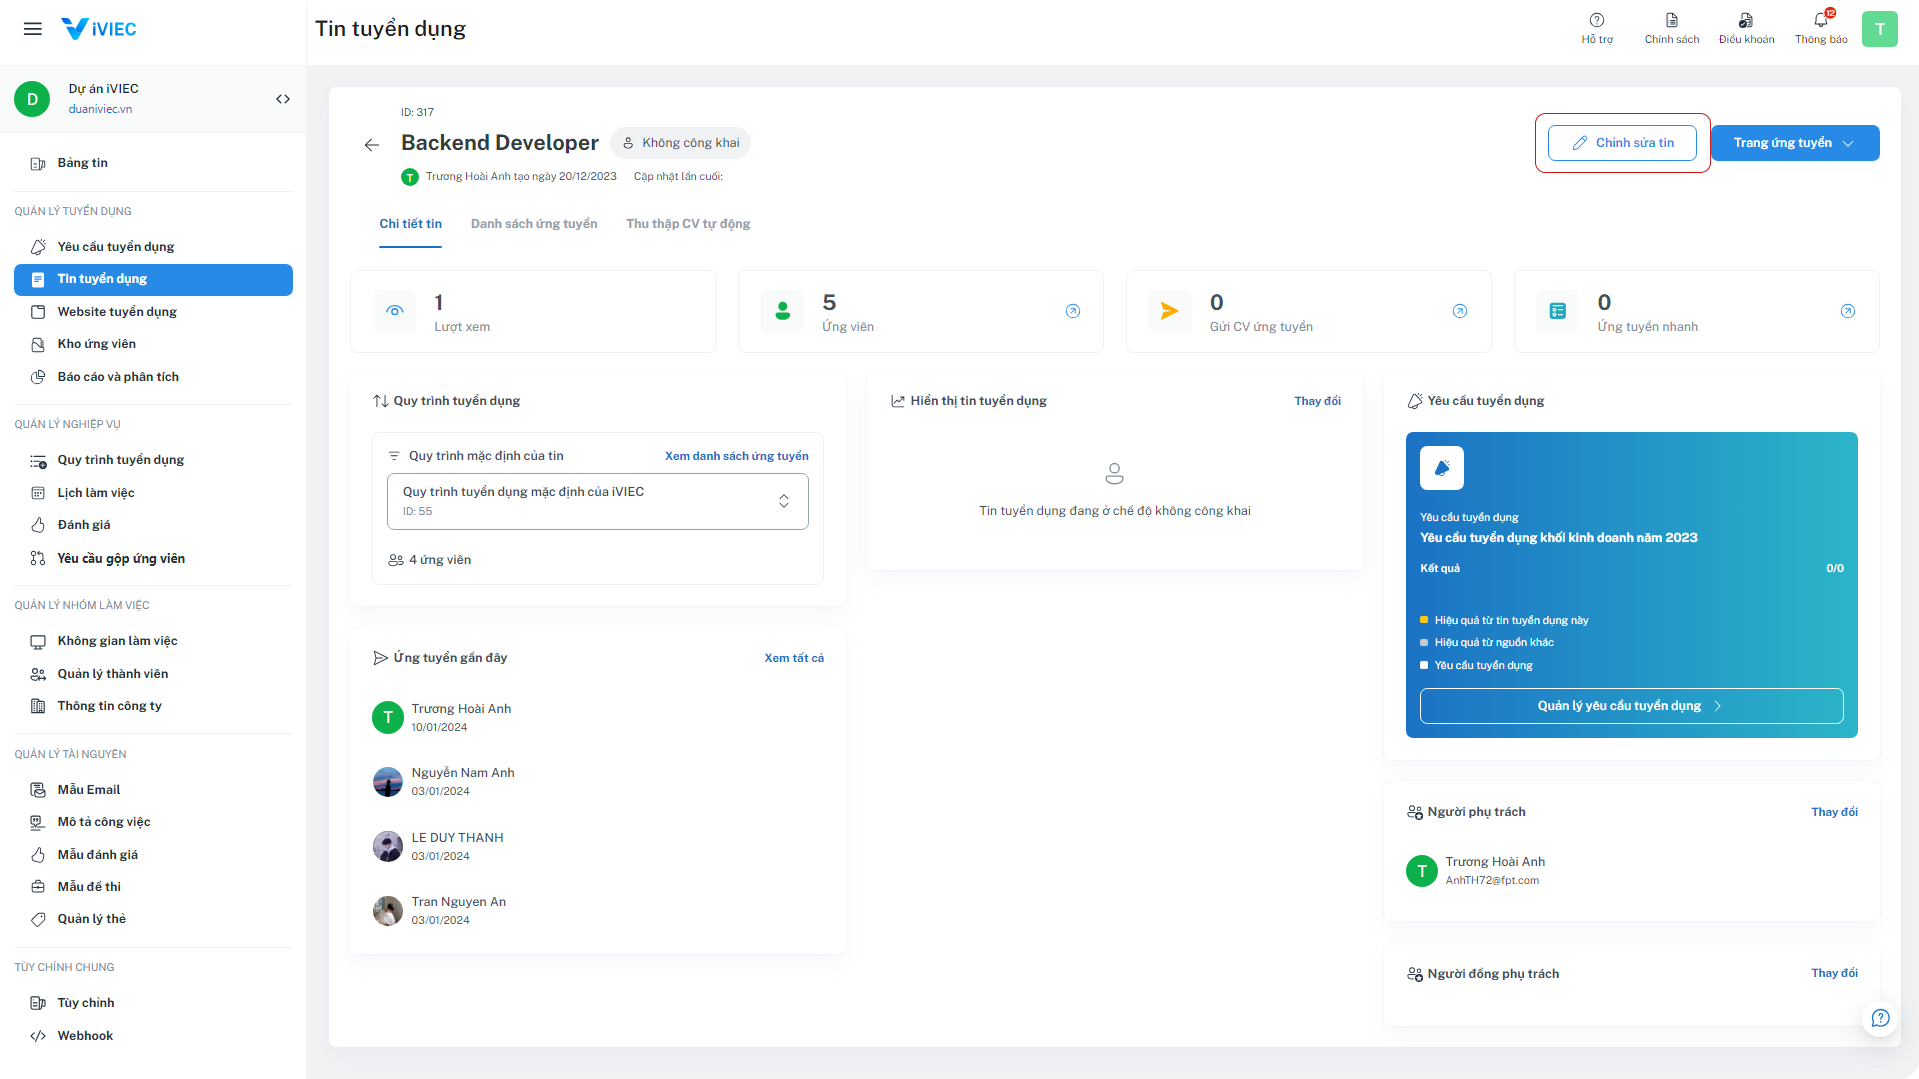This screenshot has width=1919, height=1079.
Task: Open Kho ứng viên in sidebar
Action: [x=96, y=344]
